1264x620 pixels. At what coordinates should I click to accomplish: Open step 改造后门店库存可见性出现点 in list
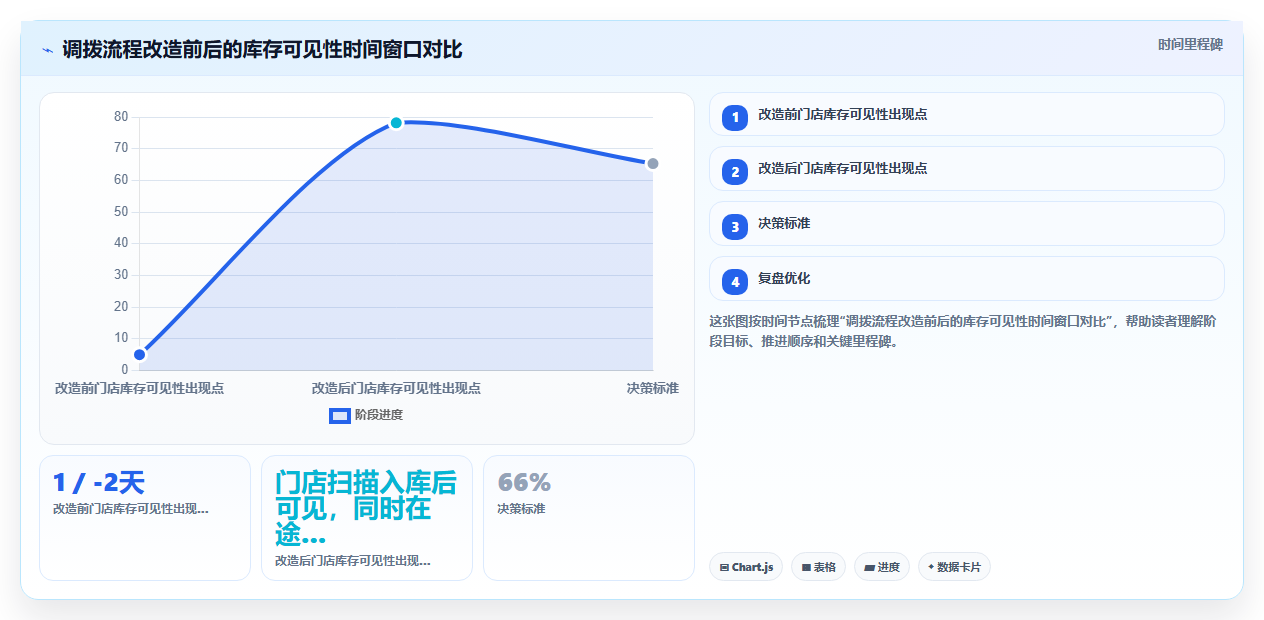click(x=967, y=169)
